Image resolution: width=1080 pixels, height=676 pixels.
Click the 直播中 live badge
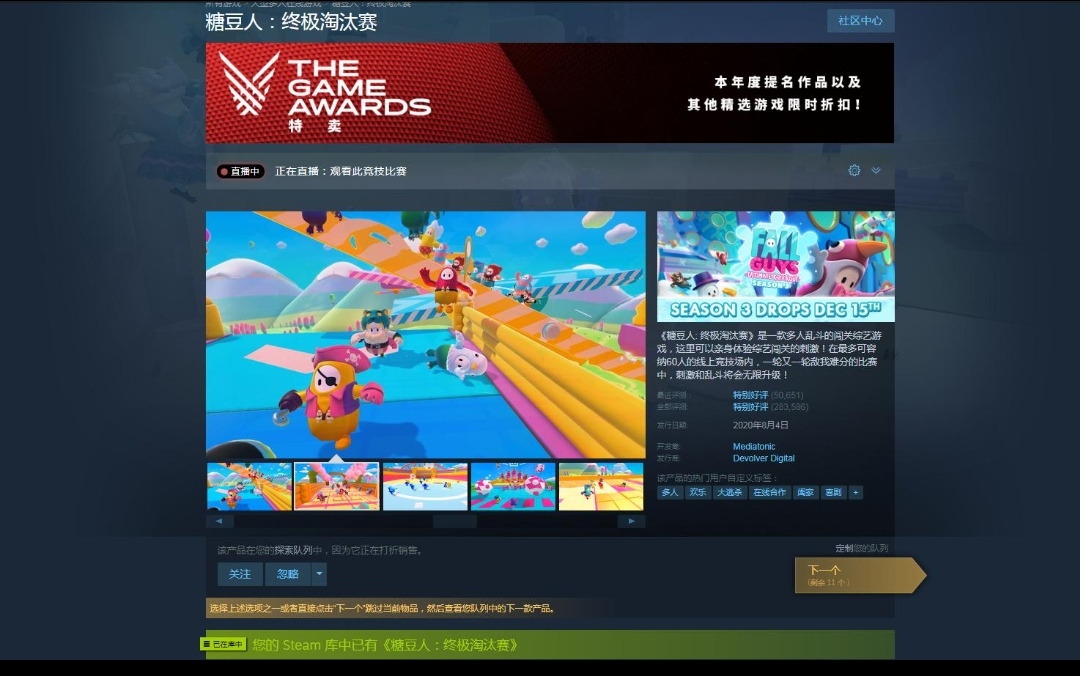(x=241, y=171)
